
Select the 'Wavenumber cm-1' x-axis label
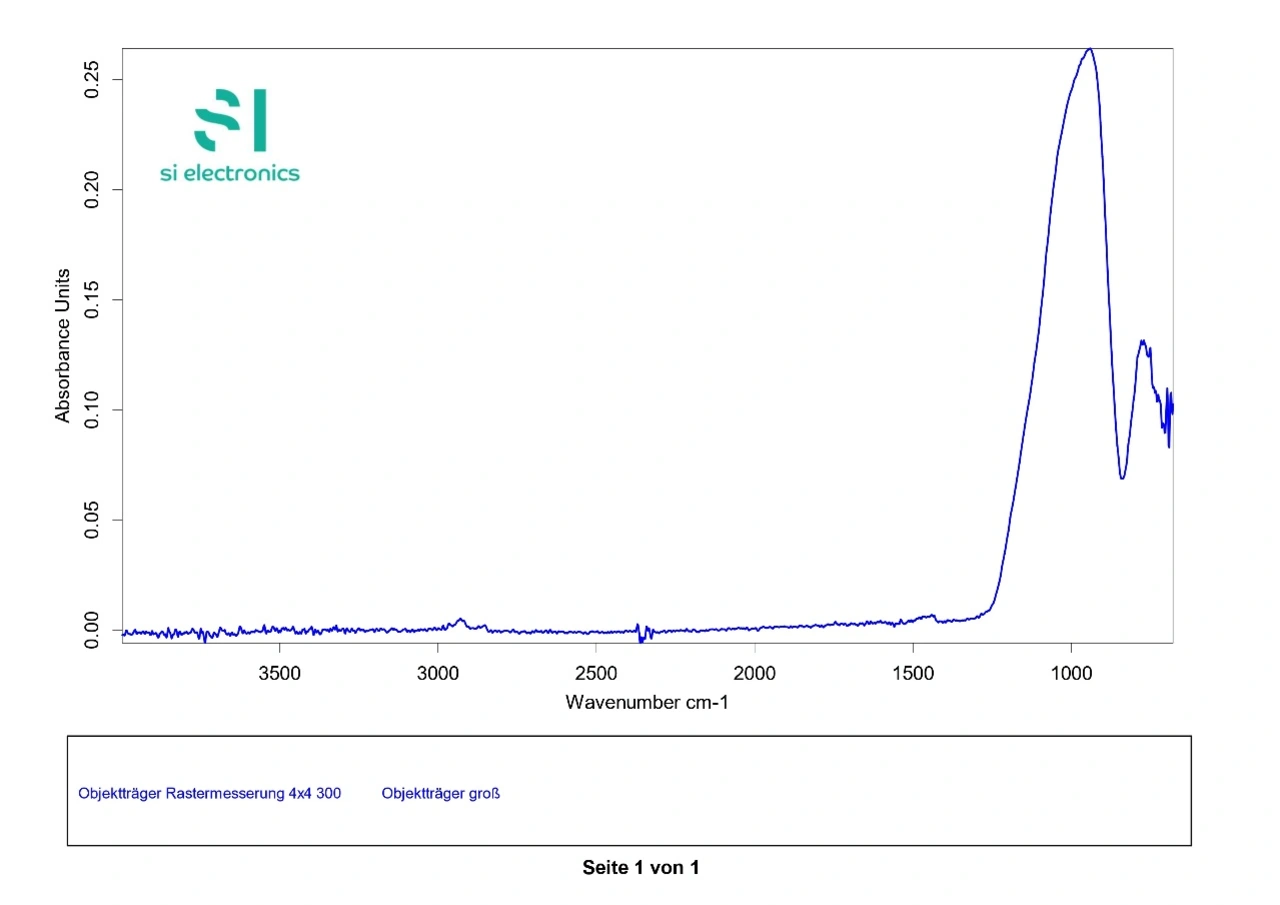pos(647,702)
